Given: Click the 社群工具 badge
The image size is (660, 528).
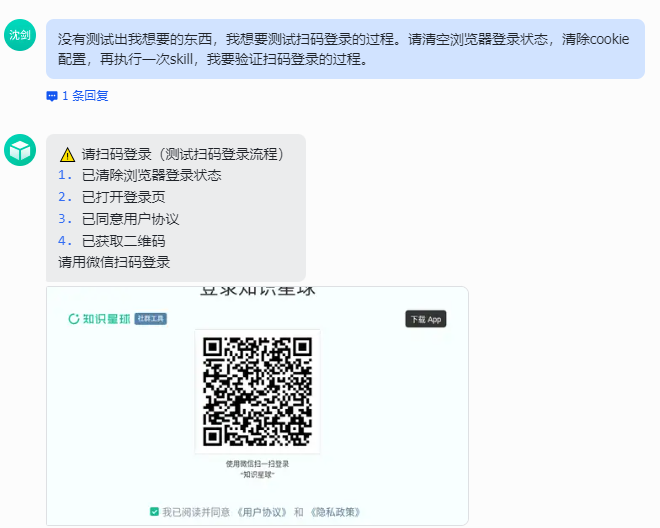Looking at the screenshot, I should click(151, 319).
